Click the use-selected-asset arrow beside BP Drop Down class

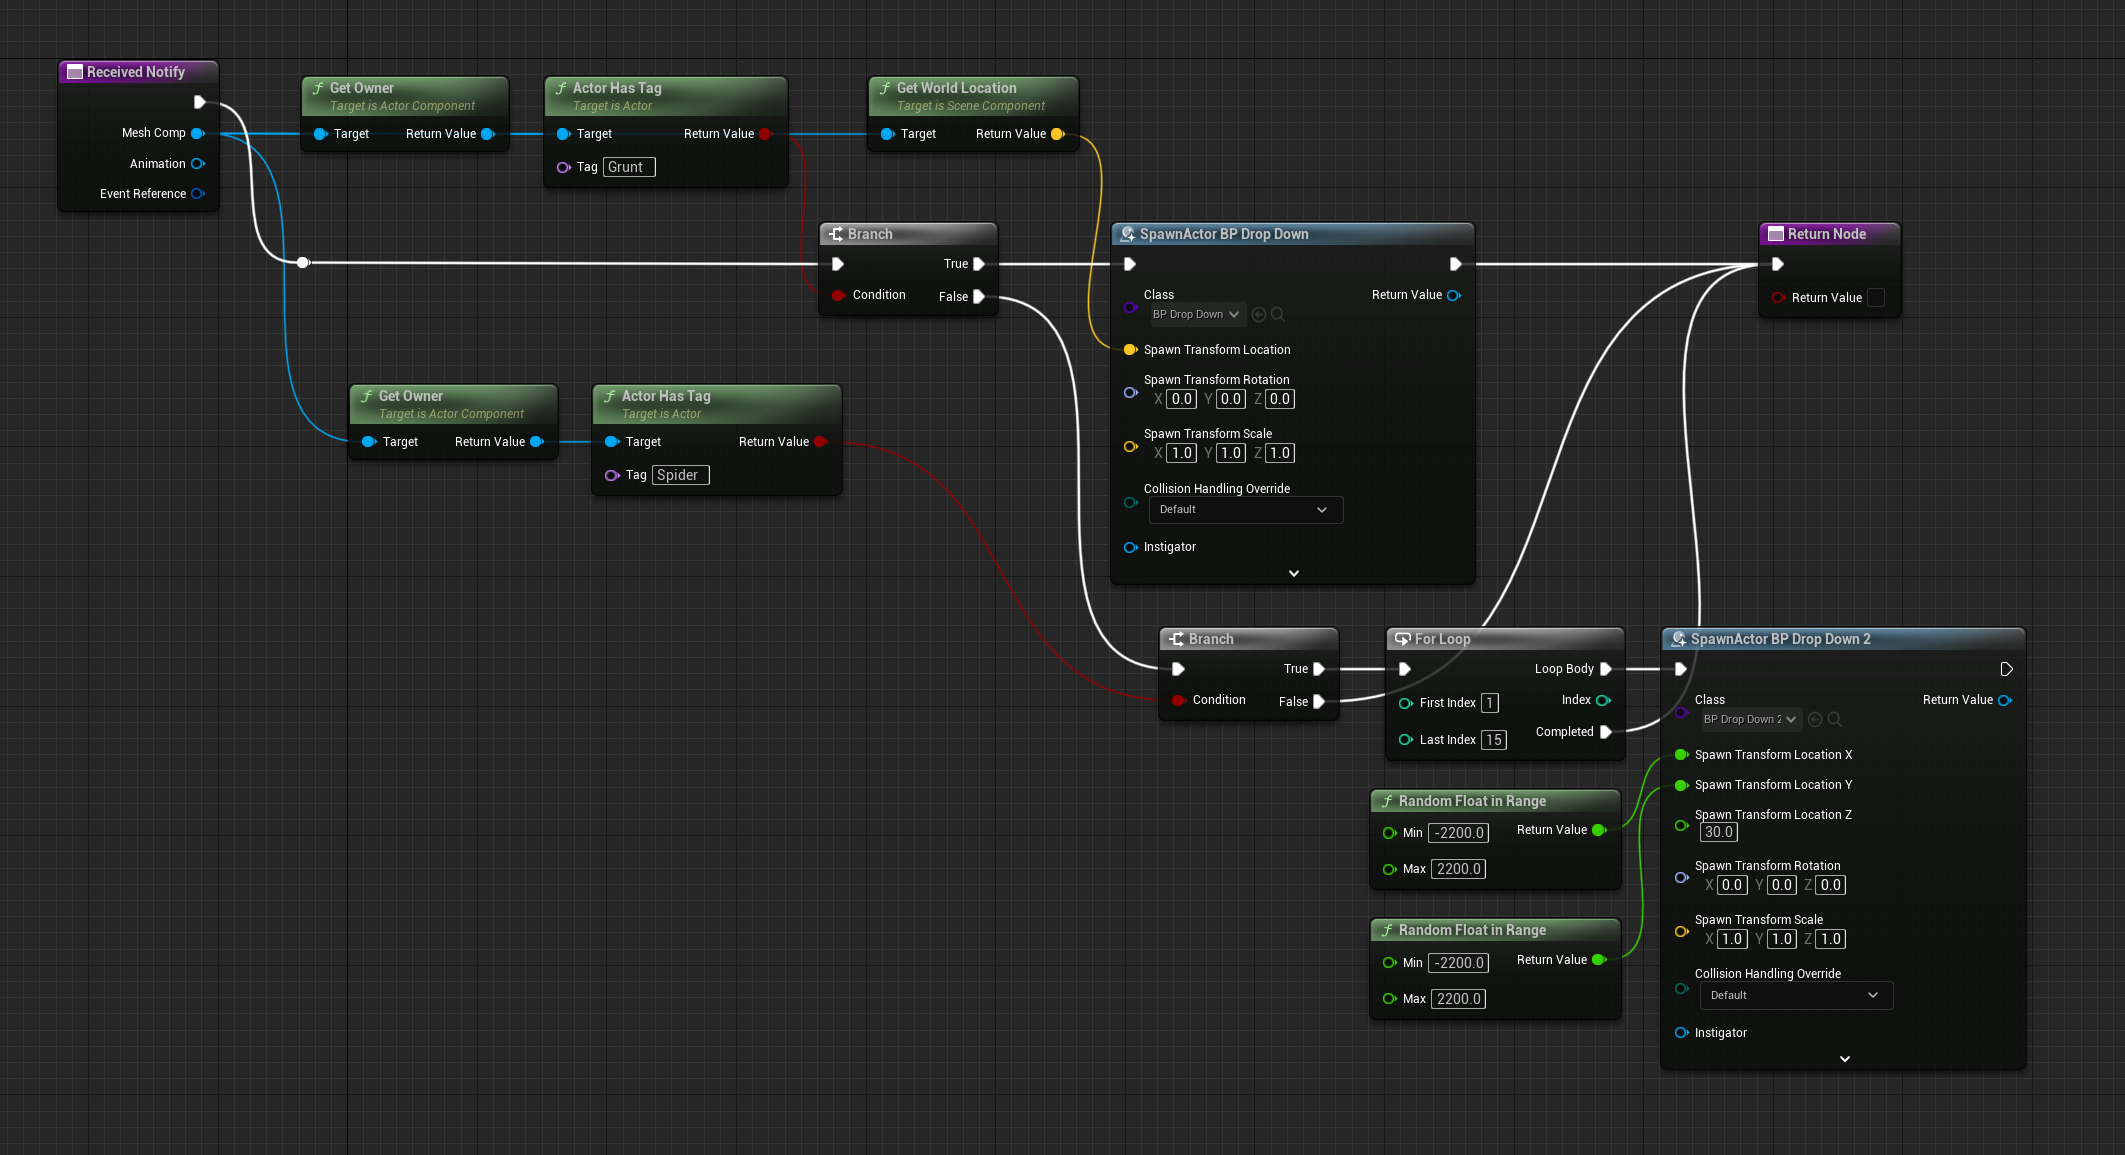pos(1259,314)
